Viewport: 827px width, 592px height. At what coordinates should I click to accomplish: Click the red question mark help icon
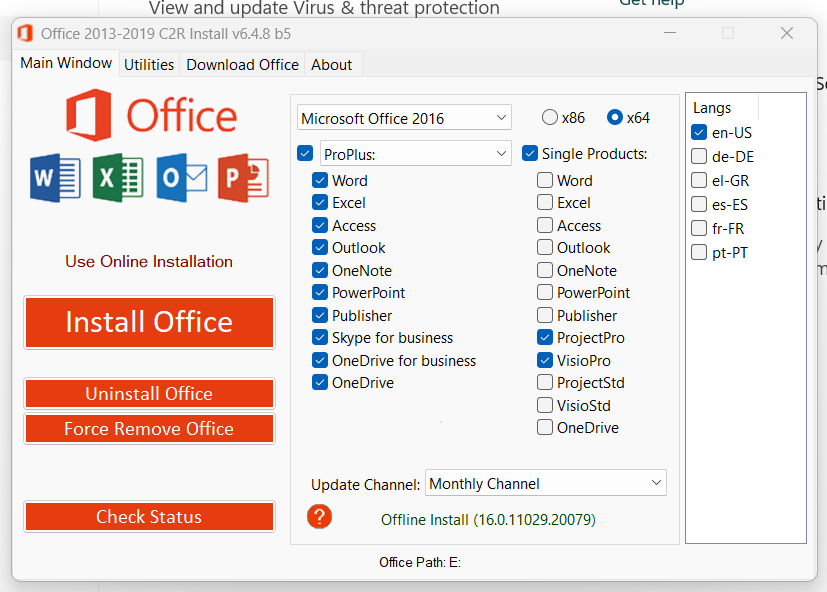(x=320, y=517)
